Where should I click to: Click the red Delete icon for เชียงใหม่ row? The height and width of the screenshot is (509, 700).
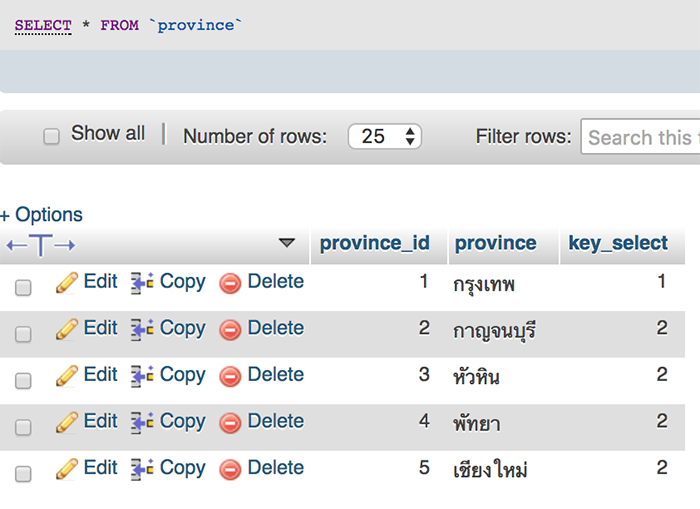coord(230,470)
